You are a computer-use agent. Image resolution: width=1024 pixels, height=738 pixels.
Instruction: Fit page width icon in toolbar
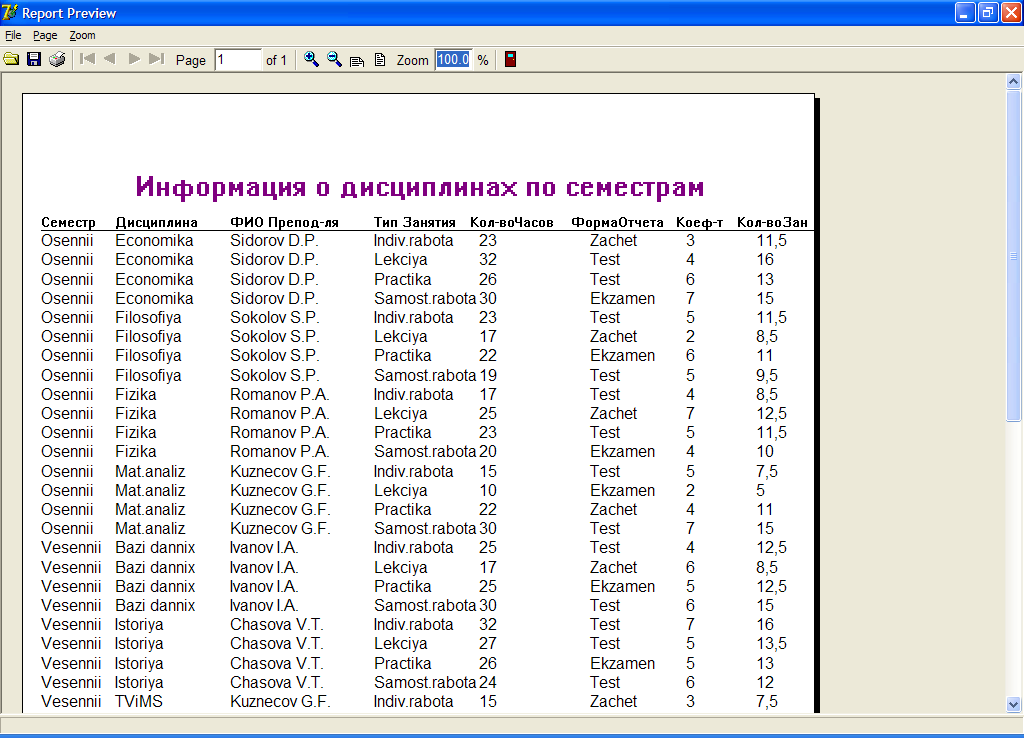tap(357, 60)
